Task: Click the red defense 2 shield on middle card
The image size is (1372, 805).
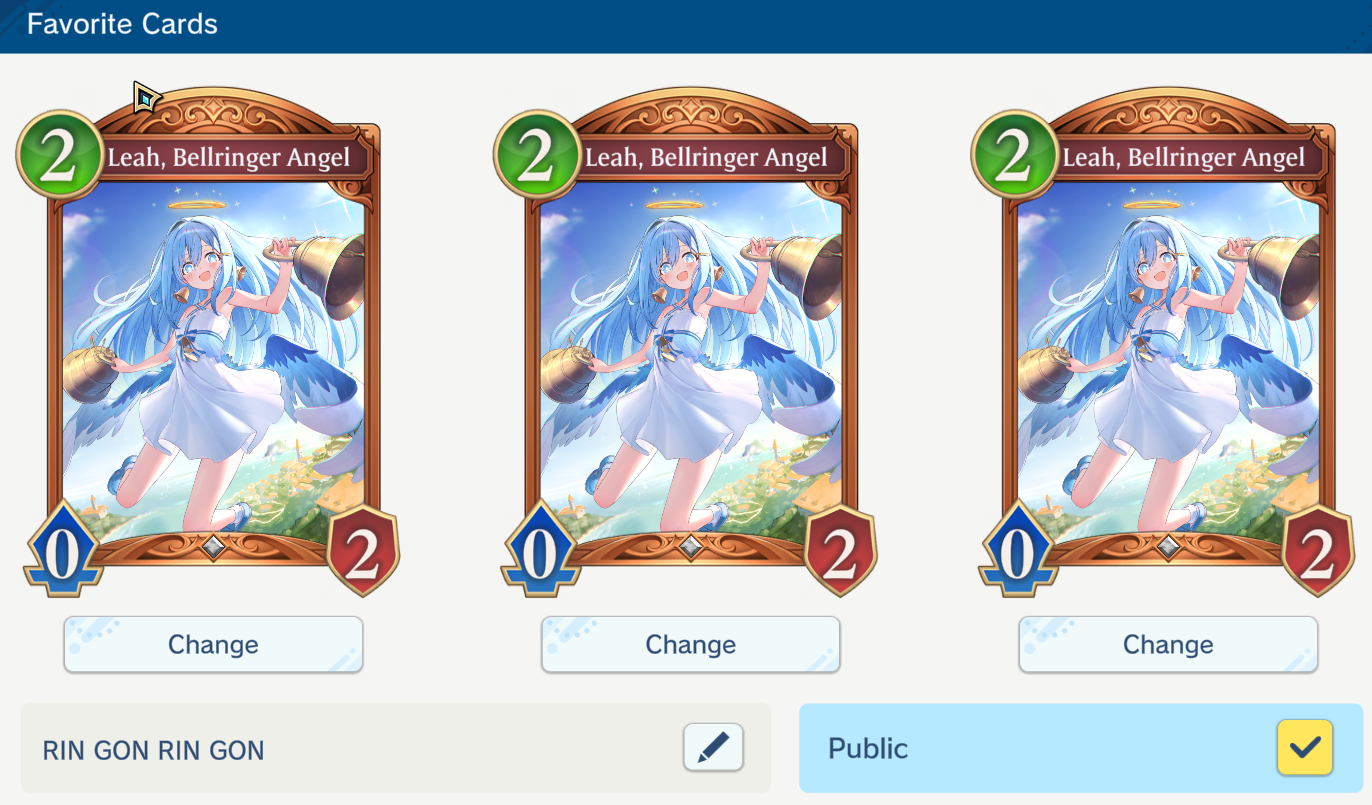Action: (841, 551)
